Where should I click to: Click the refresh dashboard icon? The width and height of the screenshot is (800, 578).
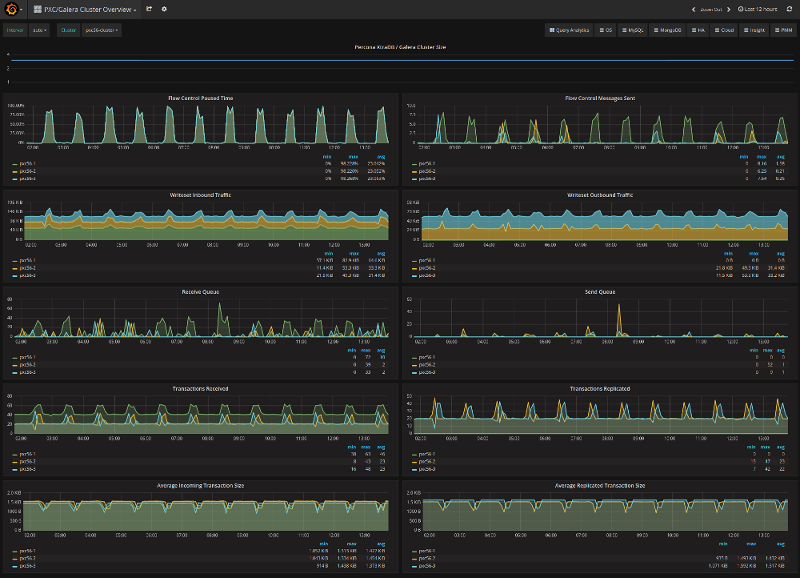[x=788, y=9]
